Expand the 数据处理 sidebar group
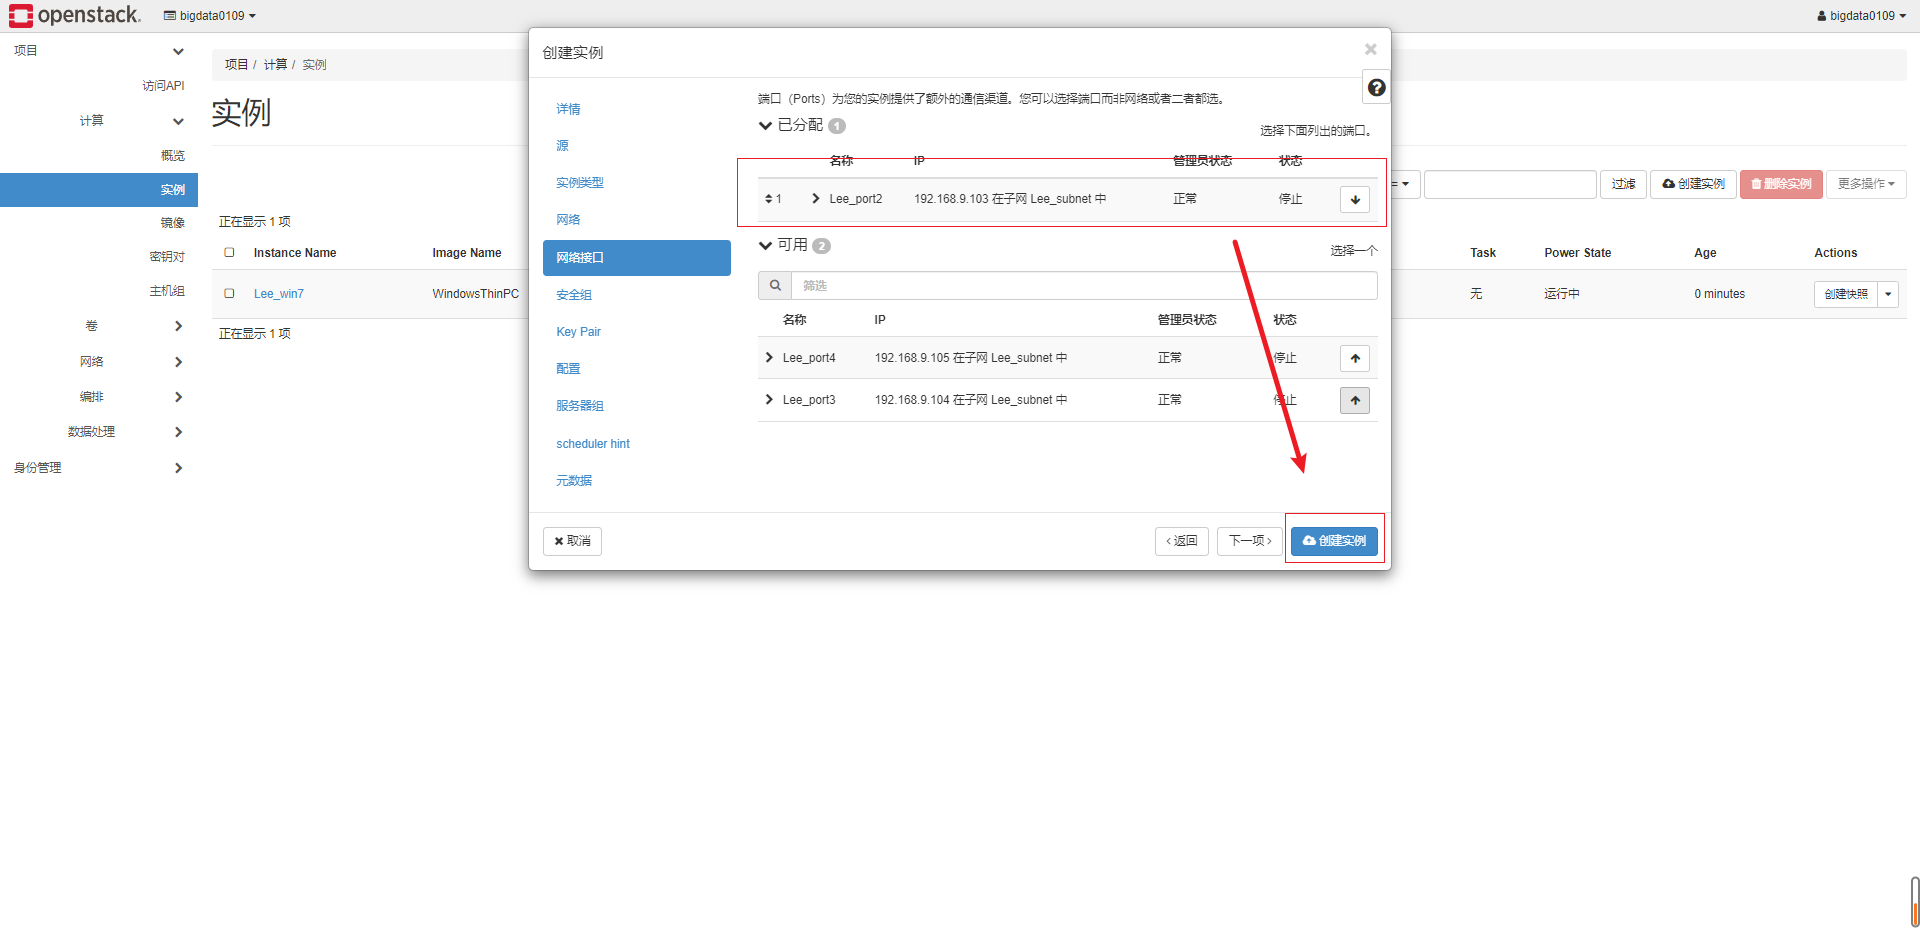1920x946 pixels. [x=178, y=432]
